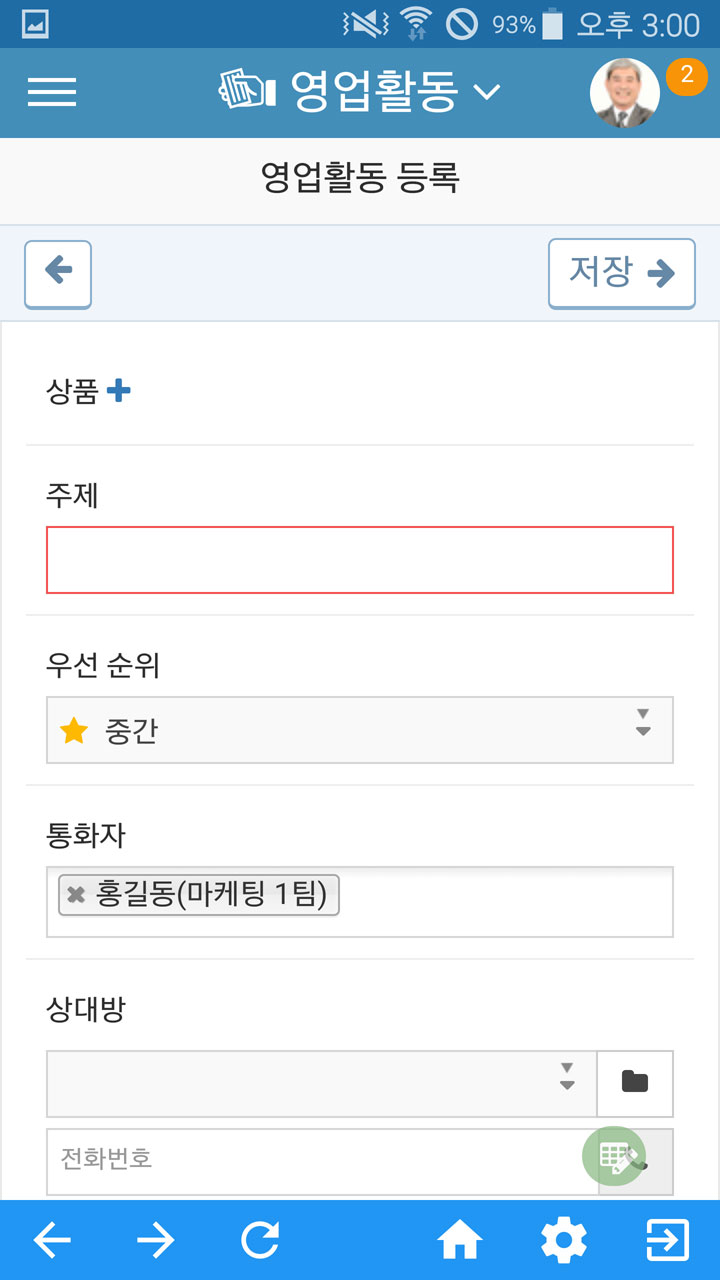The height and width of the screenshot is (1280, 720).
Task: Open the hamburger navigation menu
Action: (52, 92)
